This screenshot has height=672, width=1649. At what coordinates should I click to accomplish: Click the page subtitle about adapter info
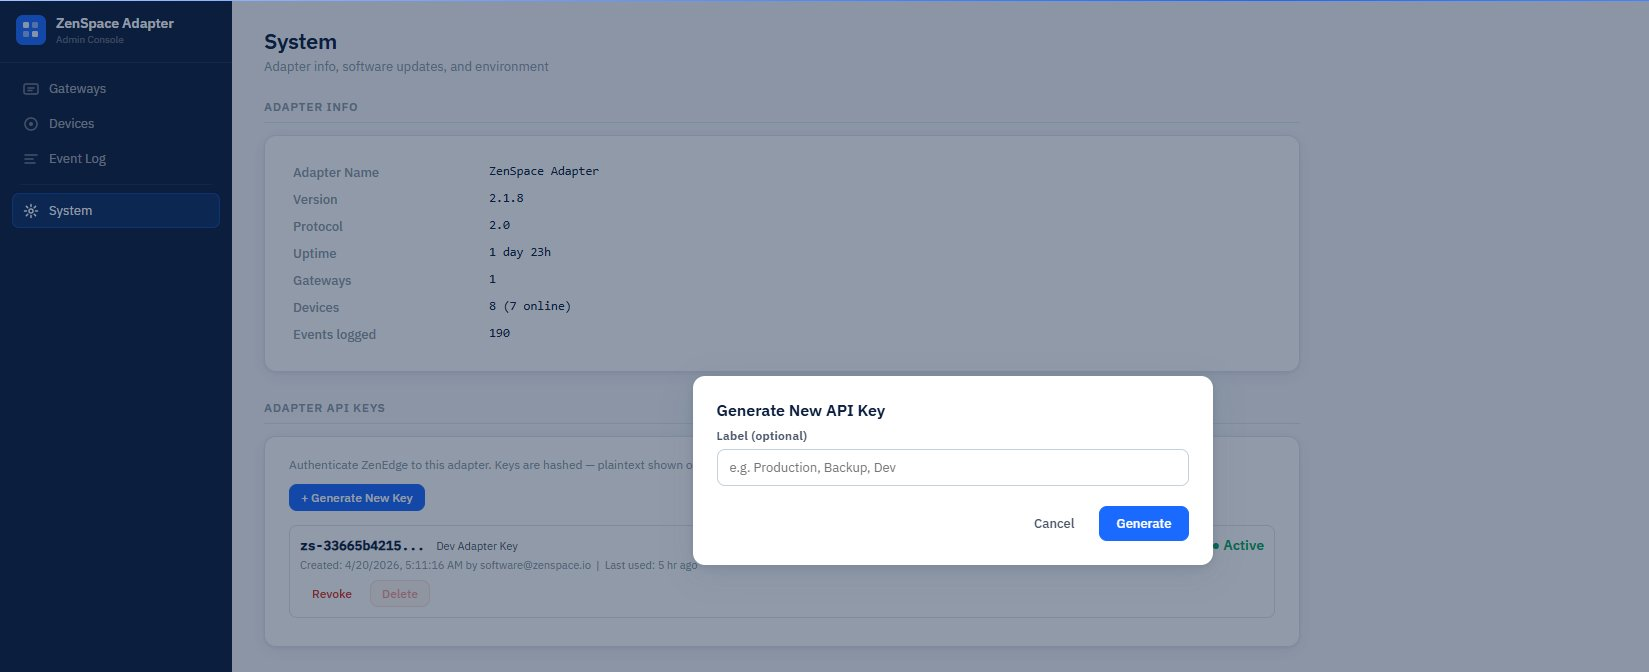(406, 66)
